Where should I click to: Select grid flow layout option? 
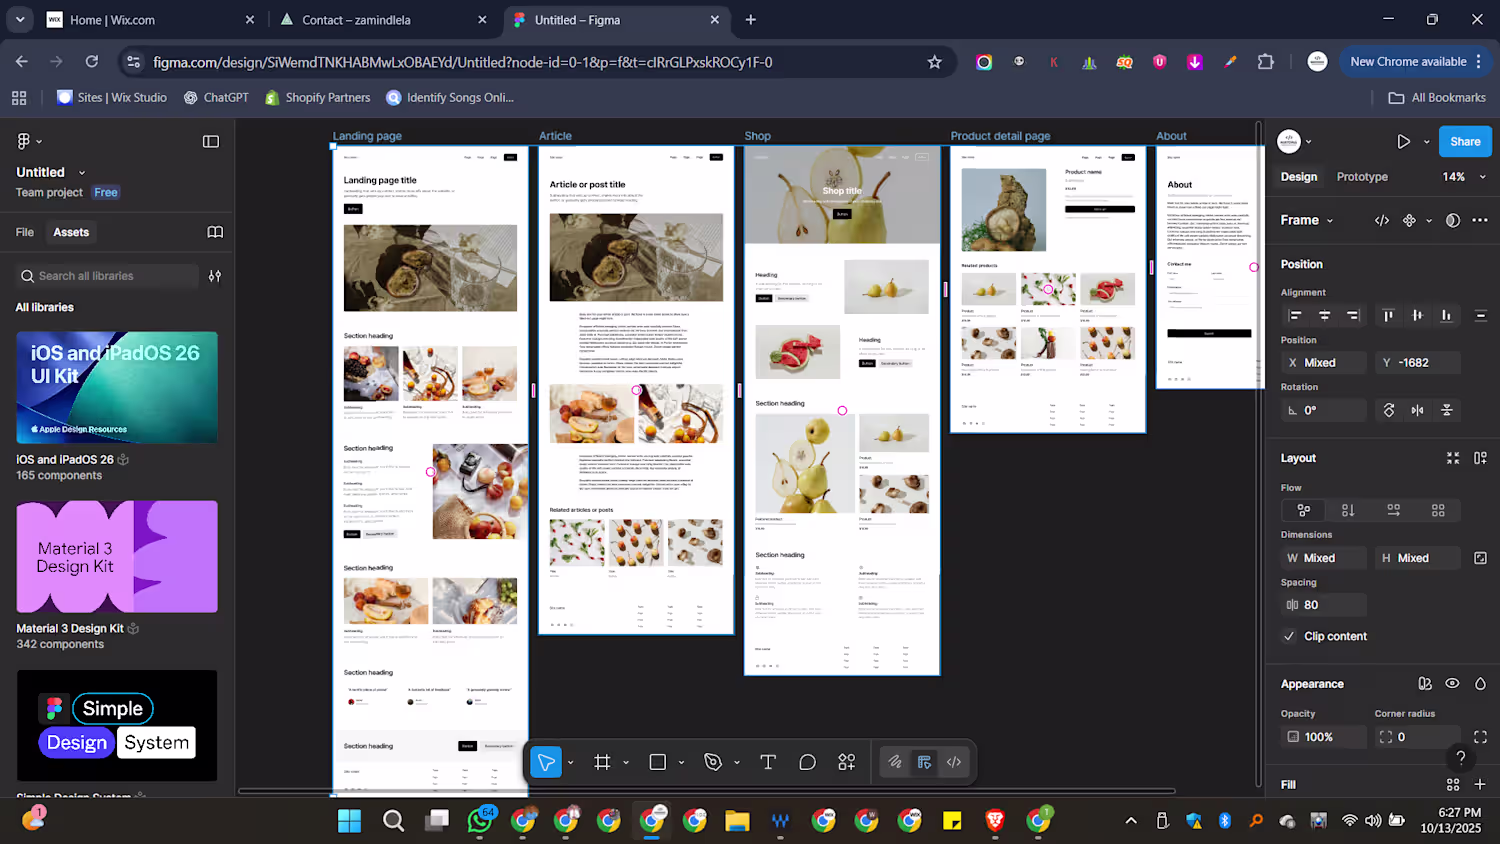[1438, 510]
